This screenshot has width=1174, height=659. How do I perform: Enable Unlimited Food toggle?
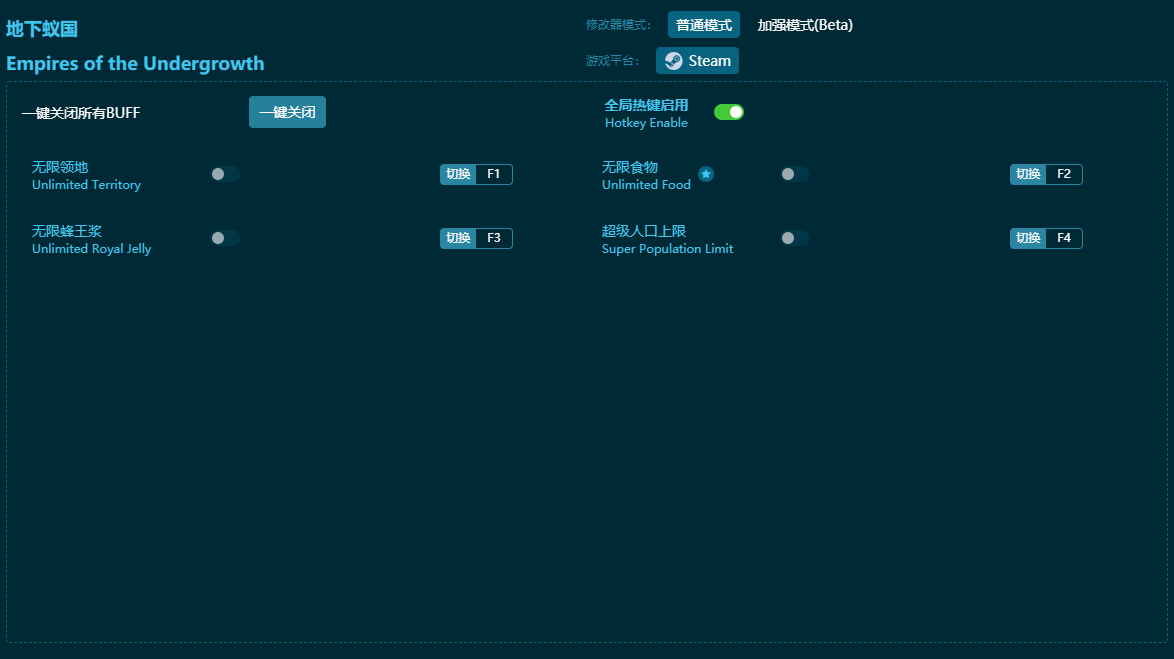(794, 174)
